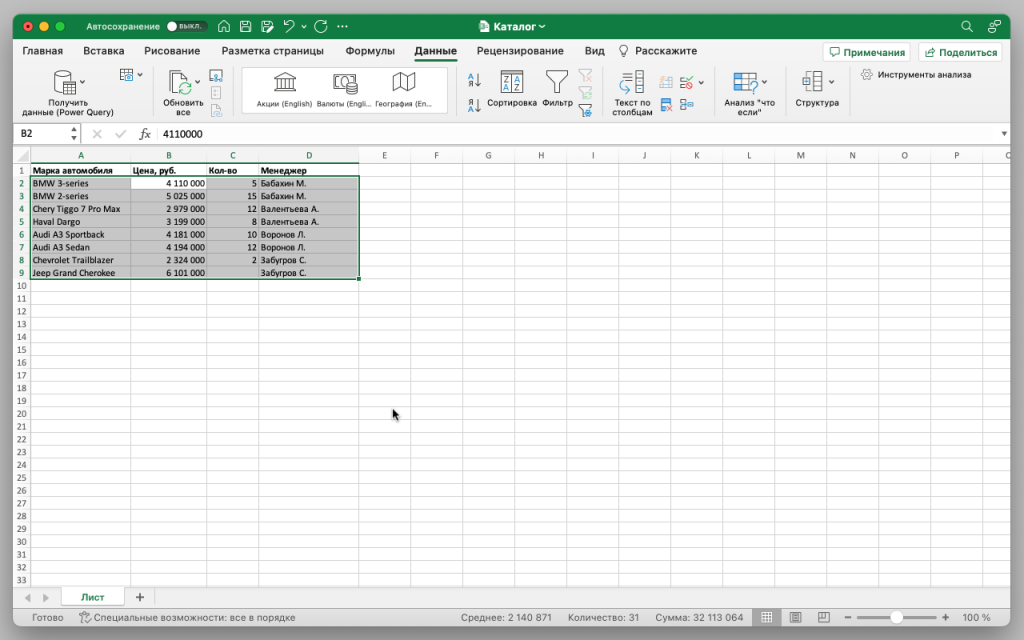Viewport: 1024px width, 640px height.
Task: Open the Undo history dropdown arrow
Action: [304, 27]
